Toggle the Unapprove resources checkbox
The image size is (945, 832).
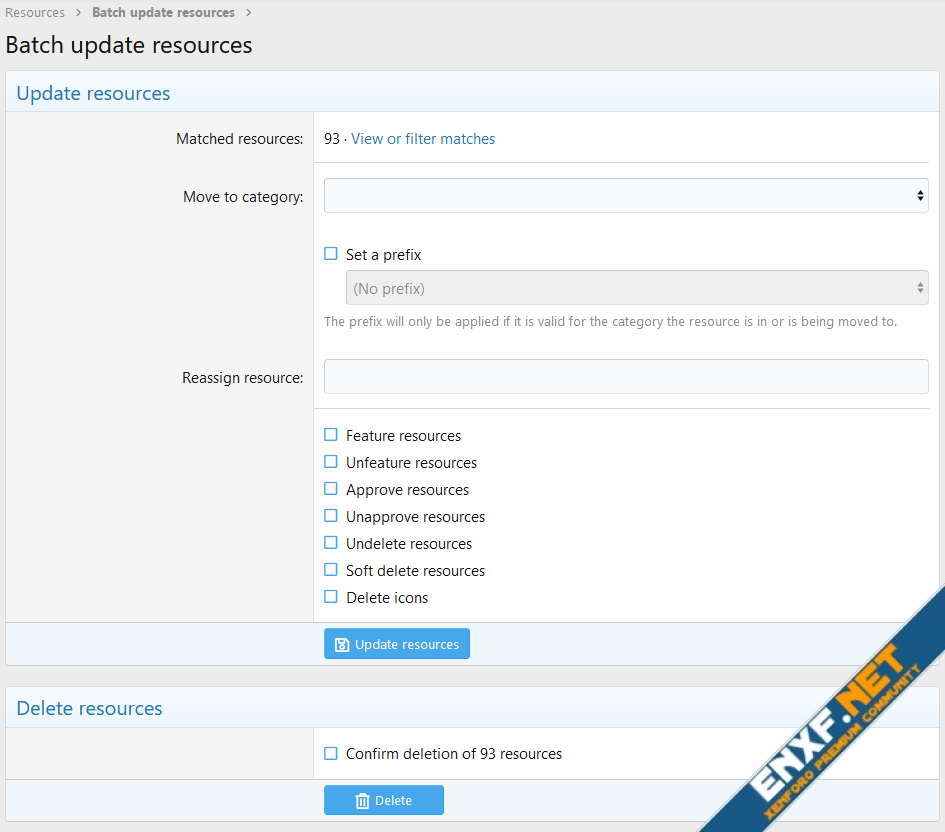[331, 516]
